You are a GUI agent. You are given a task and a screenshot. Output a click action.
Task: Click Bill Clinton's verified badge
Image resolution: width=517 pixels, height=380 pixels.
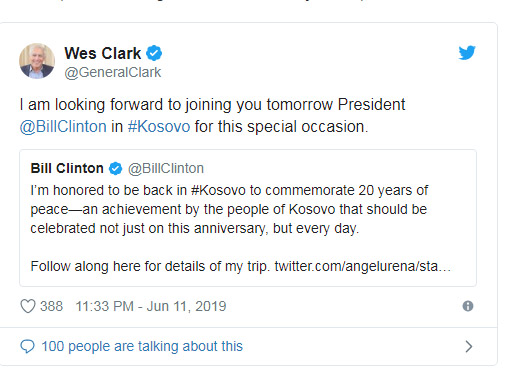[116, 168]
